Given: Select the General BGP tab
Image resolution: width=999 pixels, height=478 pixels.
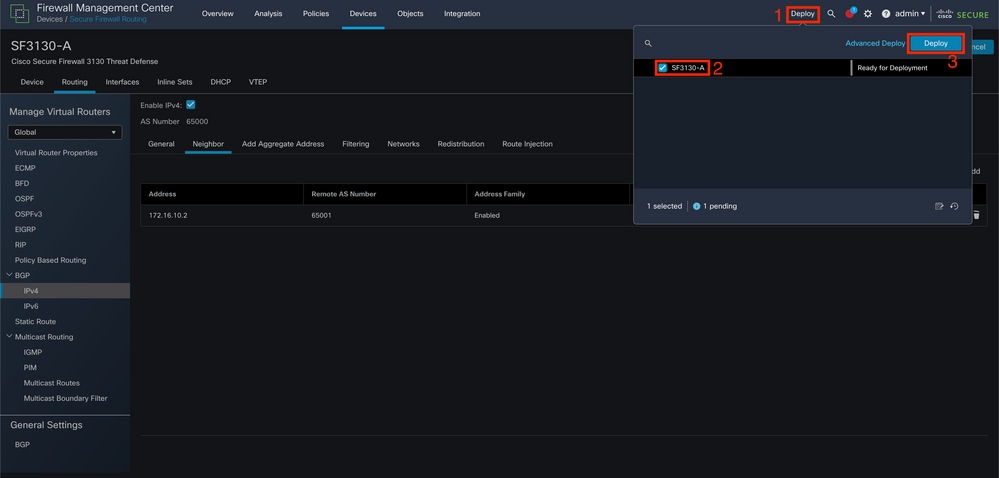Looking at the screenshot, I should [x=161, y=144].
